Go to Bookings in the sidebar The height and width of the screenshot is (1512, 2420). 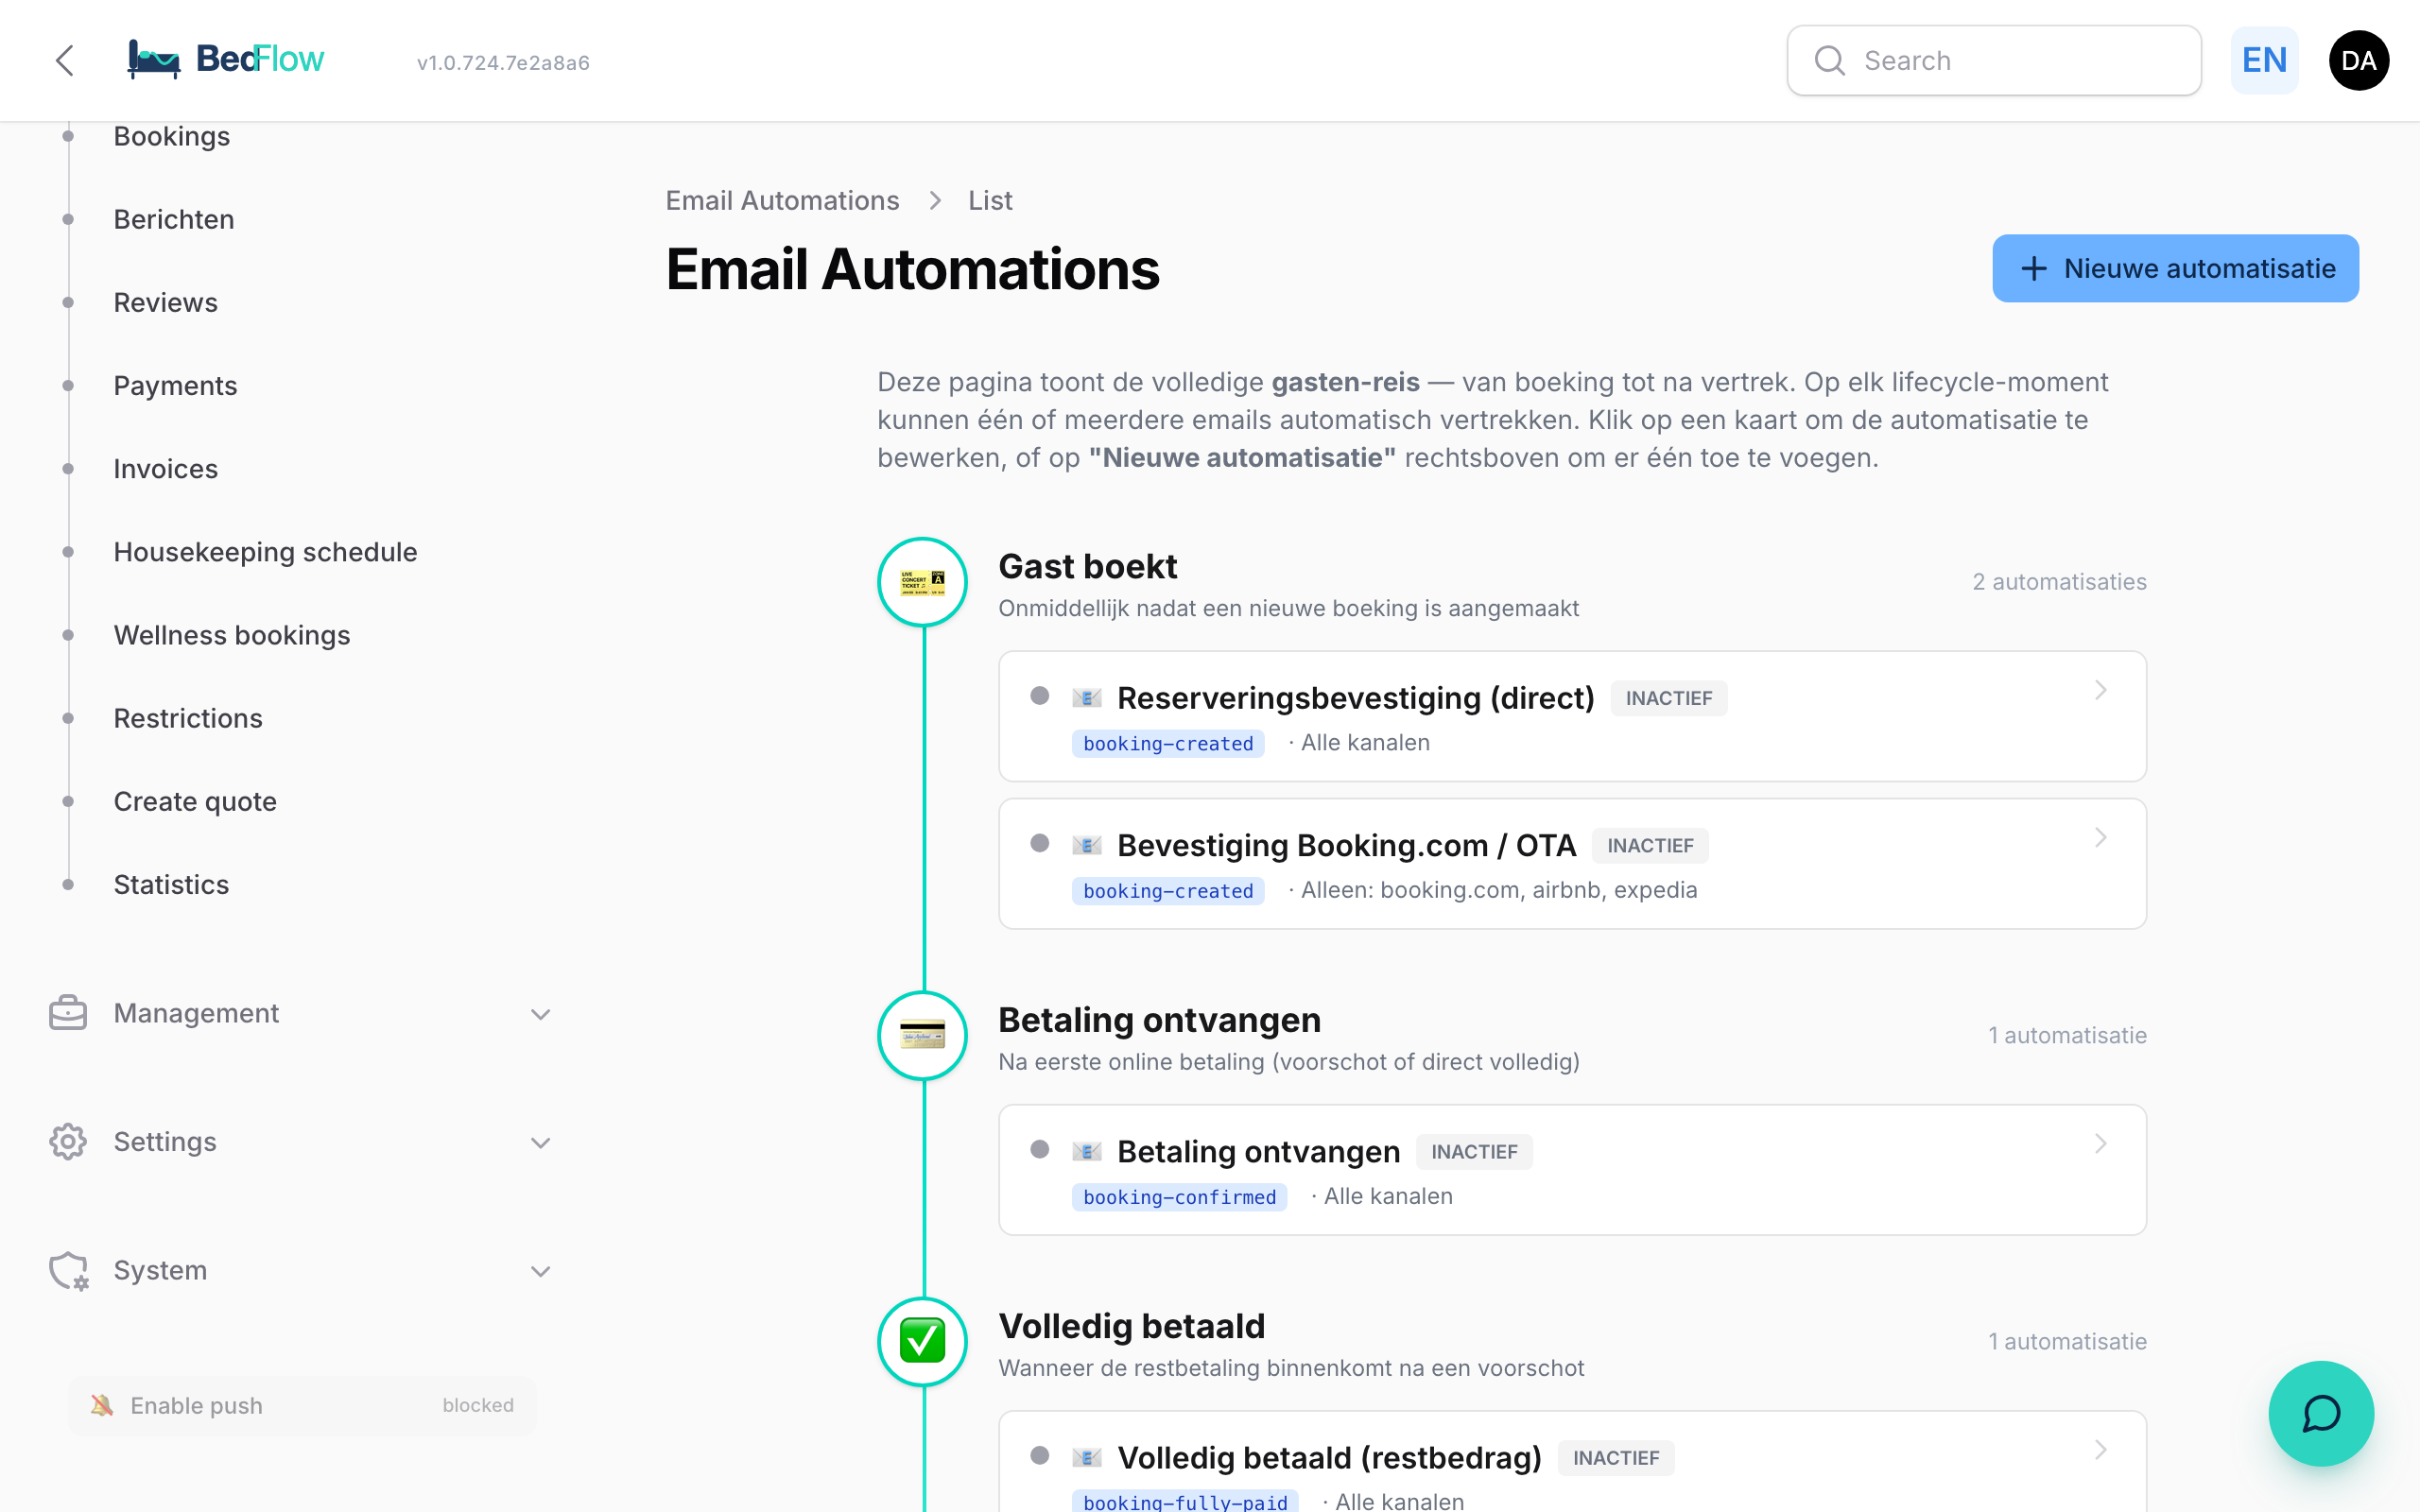172,136
